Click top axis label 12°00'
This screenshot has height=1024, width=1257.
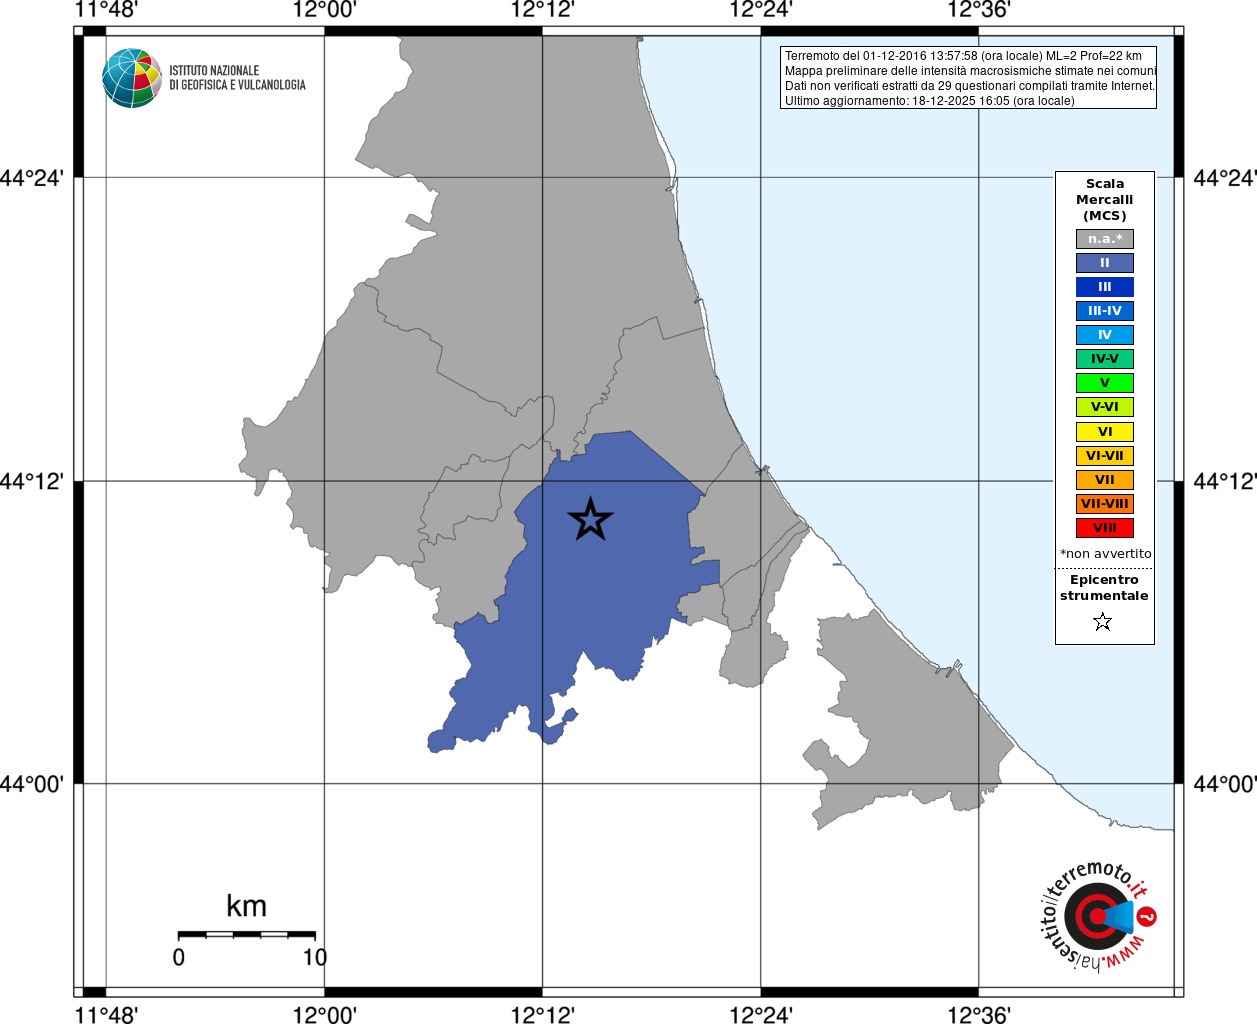(325, 10)
